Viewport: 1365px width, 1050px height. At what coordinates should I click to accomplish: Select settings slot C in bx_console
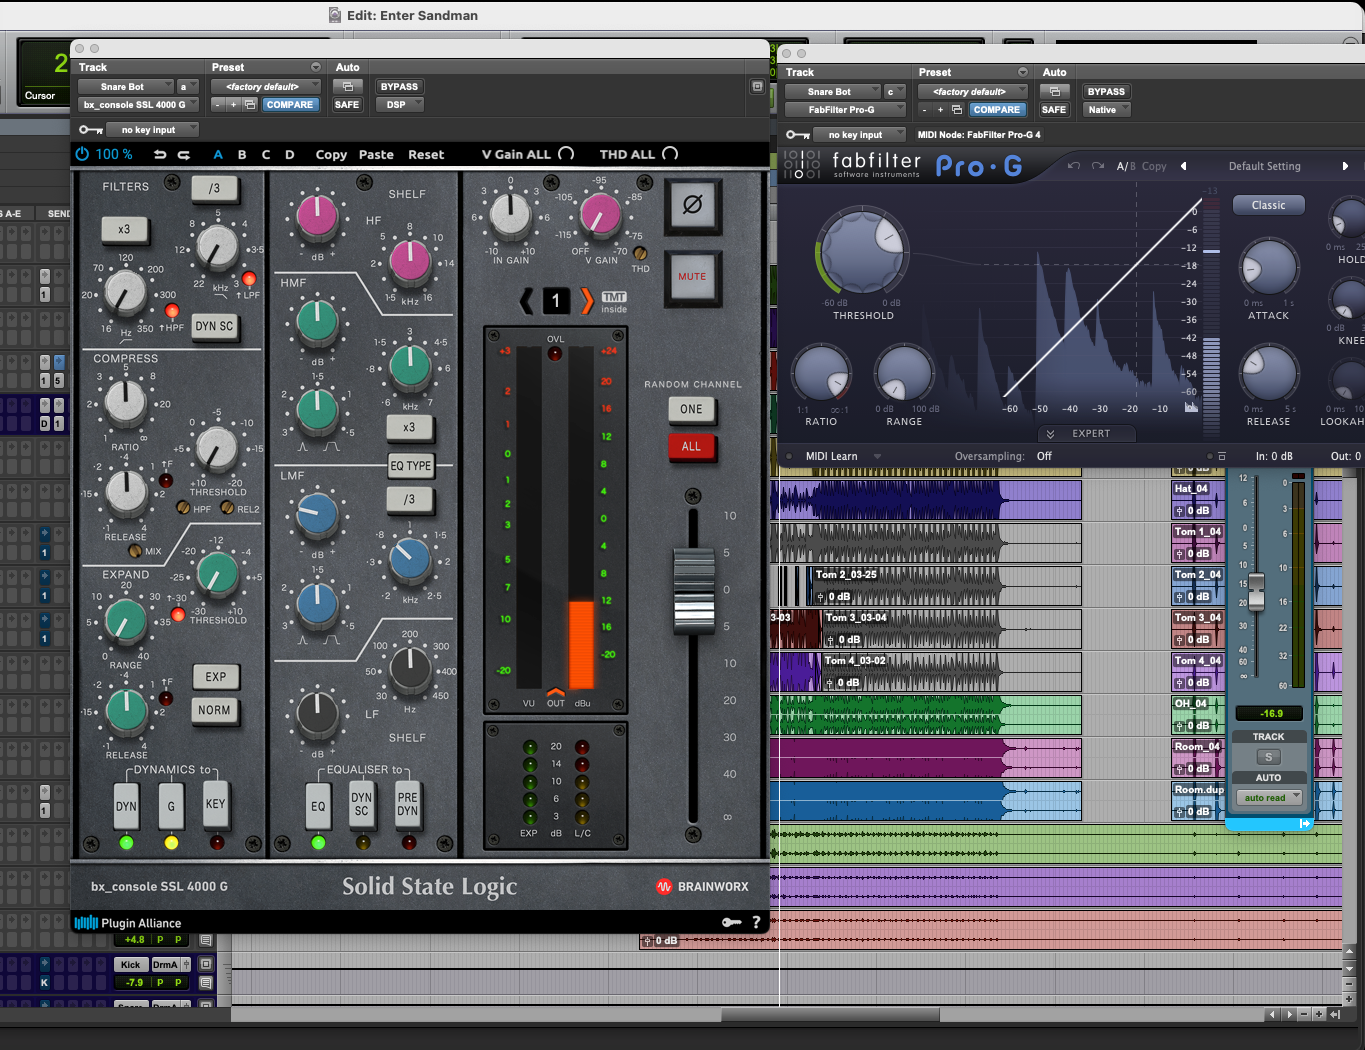point(266,154)
